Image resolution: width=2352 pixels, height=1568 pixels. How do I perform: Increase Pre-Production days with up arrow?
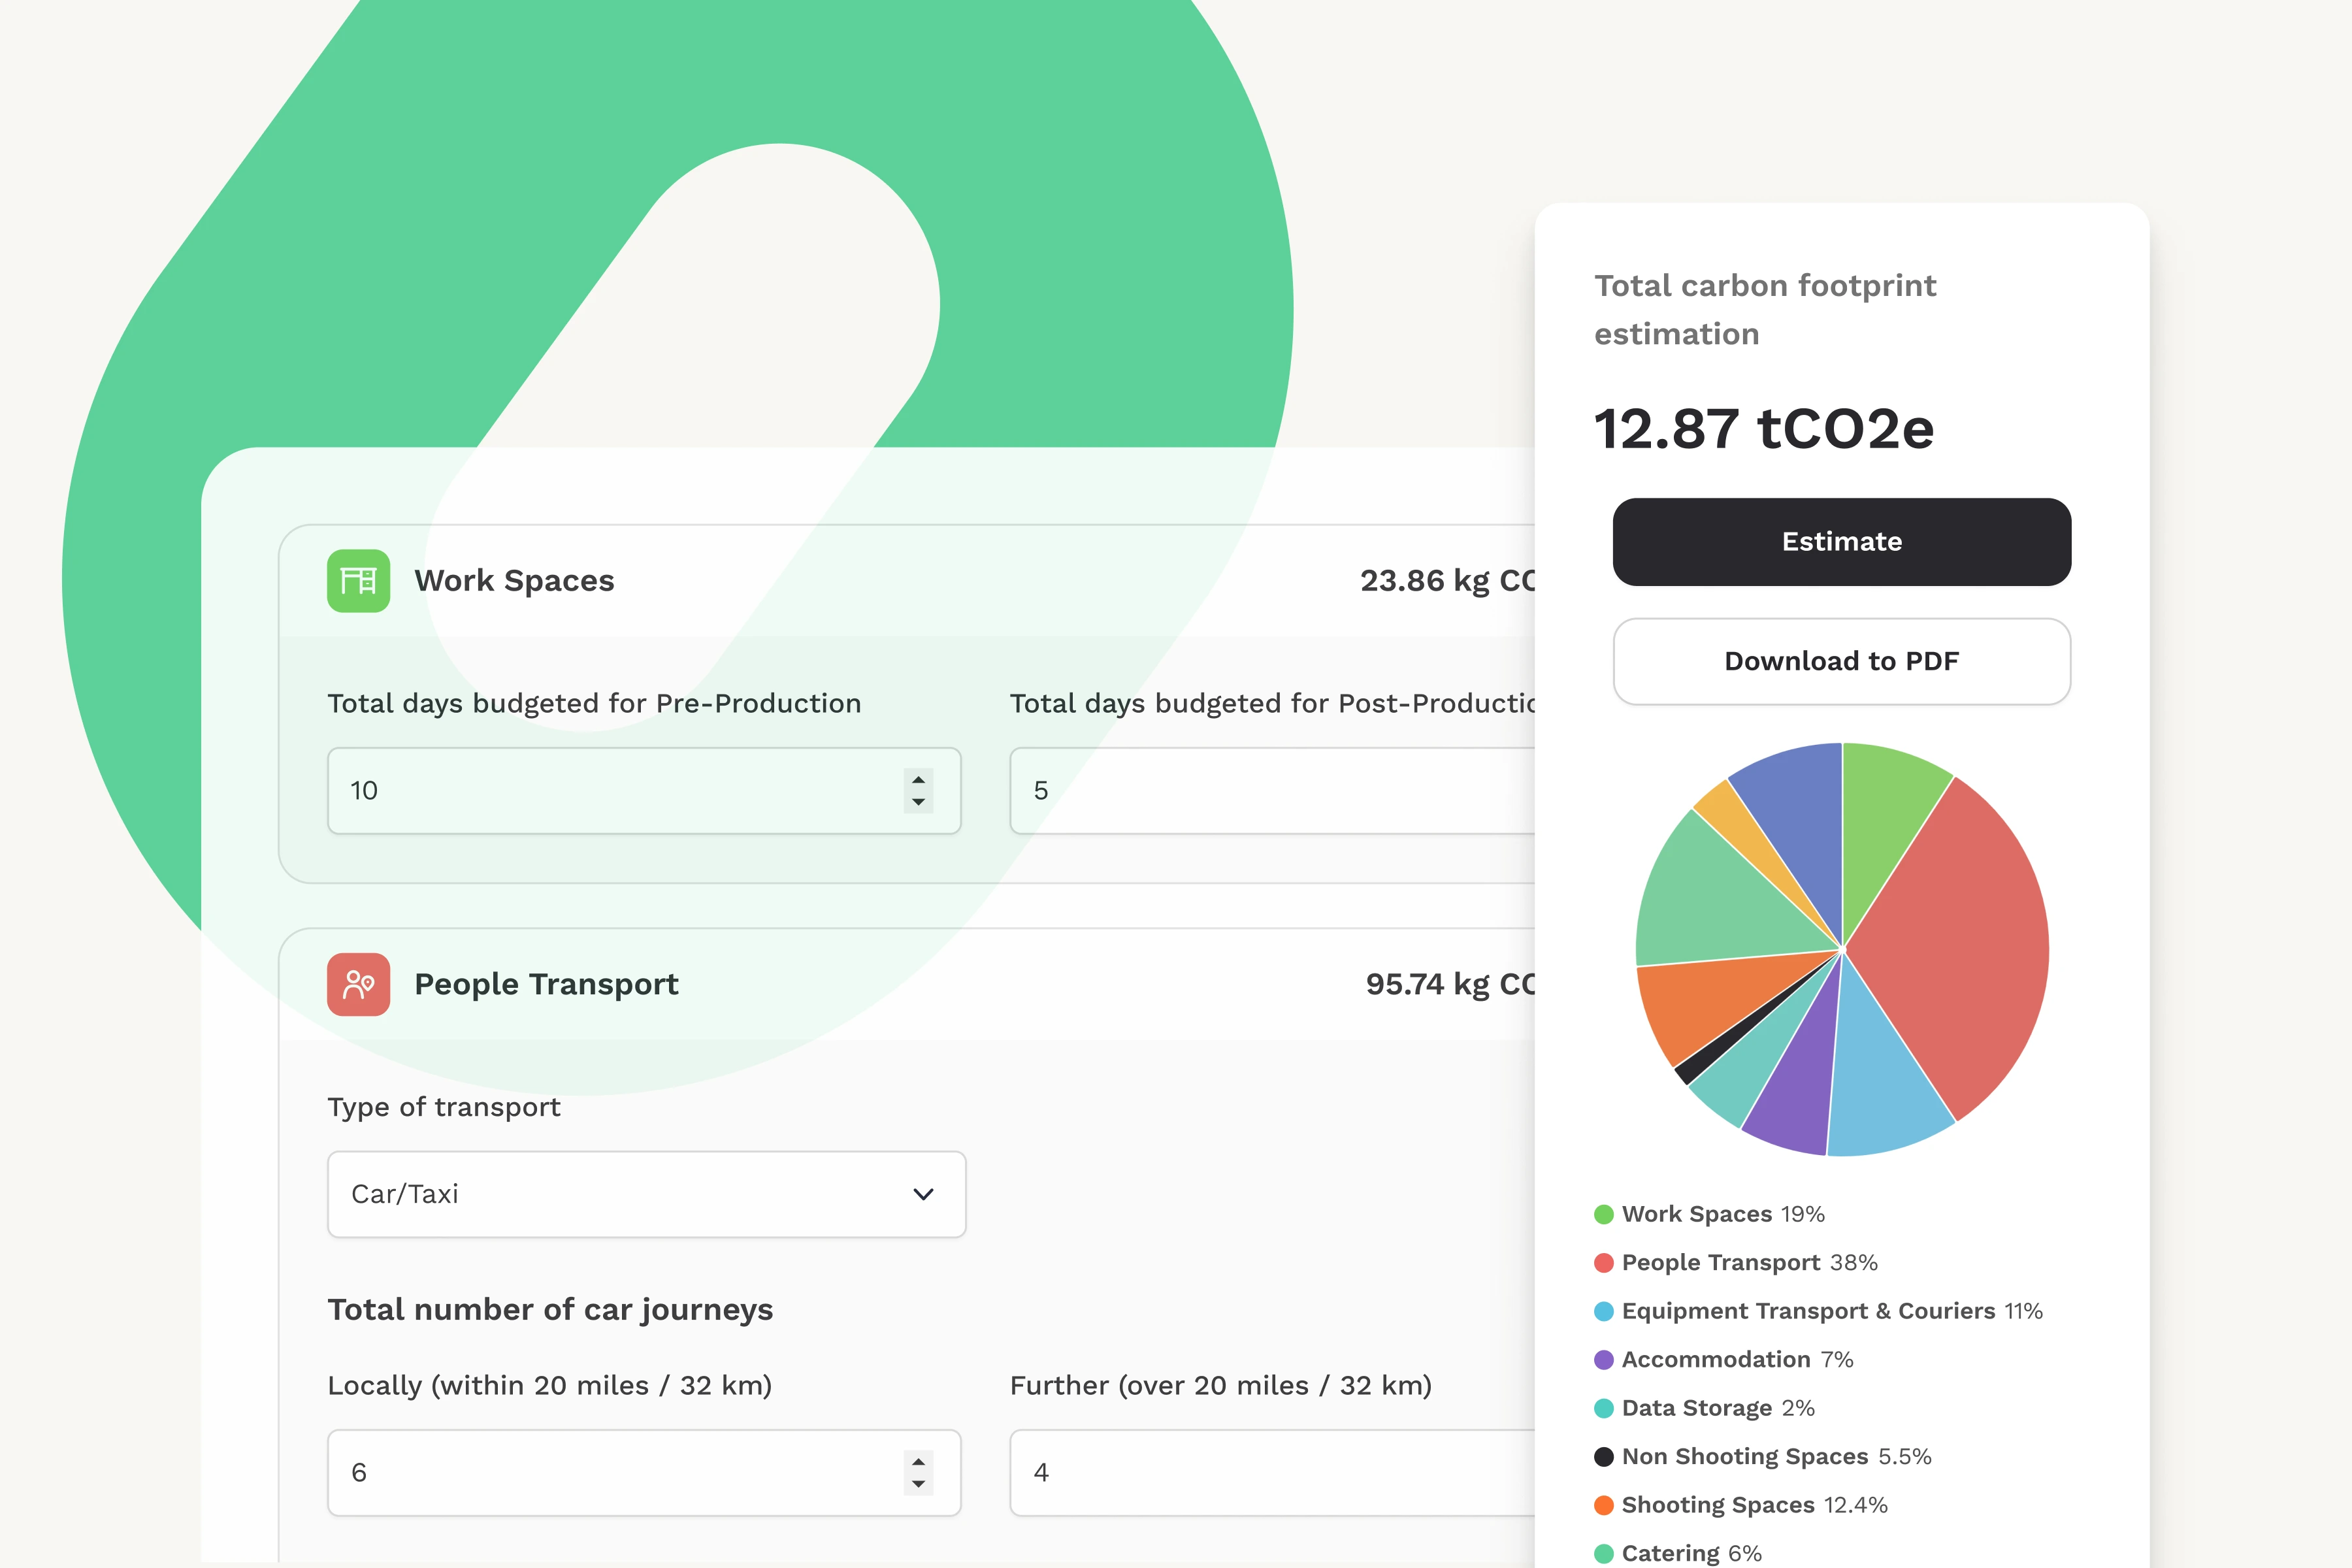918,779
